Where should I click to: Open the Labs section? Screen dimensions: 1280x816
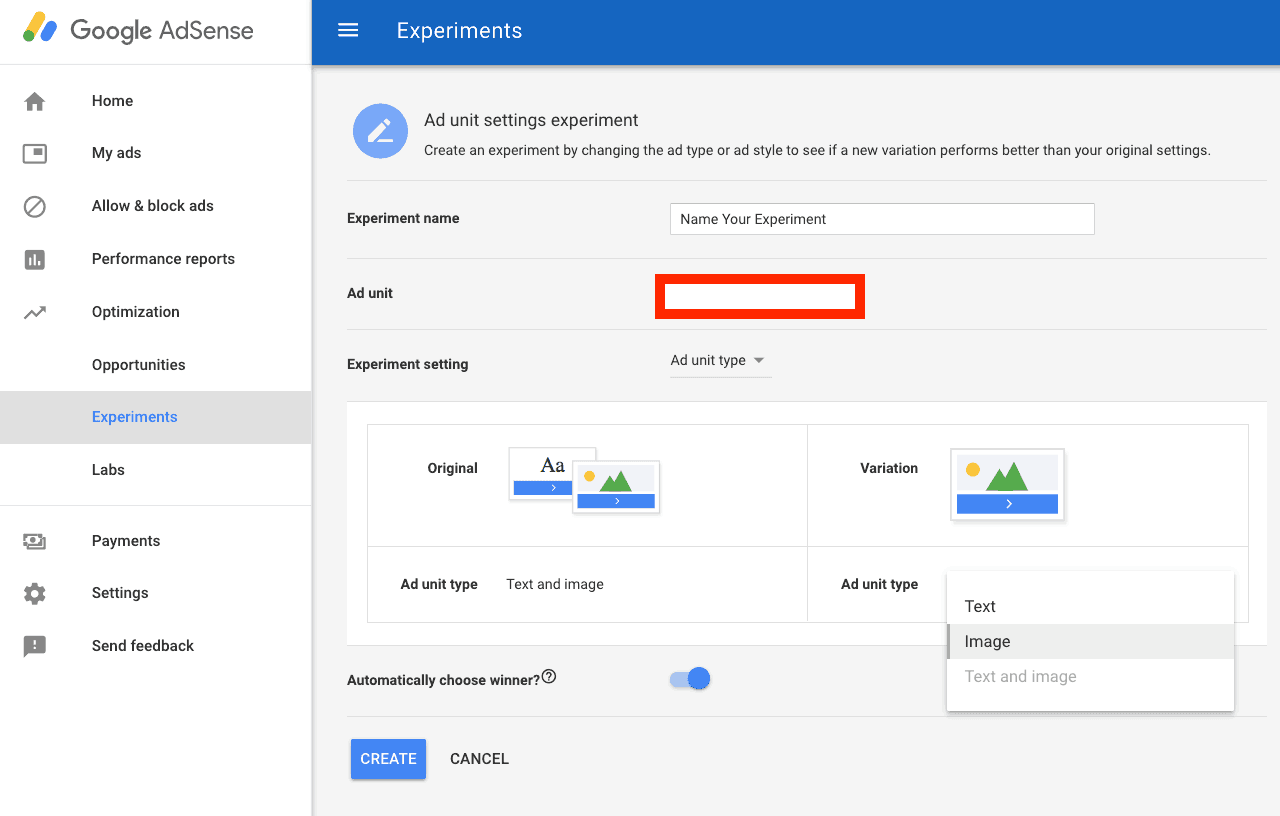[x=108, y=469]
